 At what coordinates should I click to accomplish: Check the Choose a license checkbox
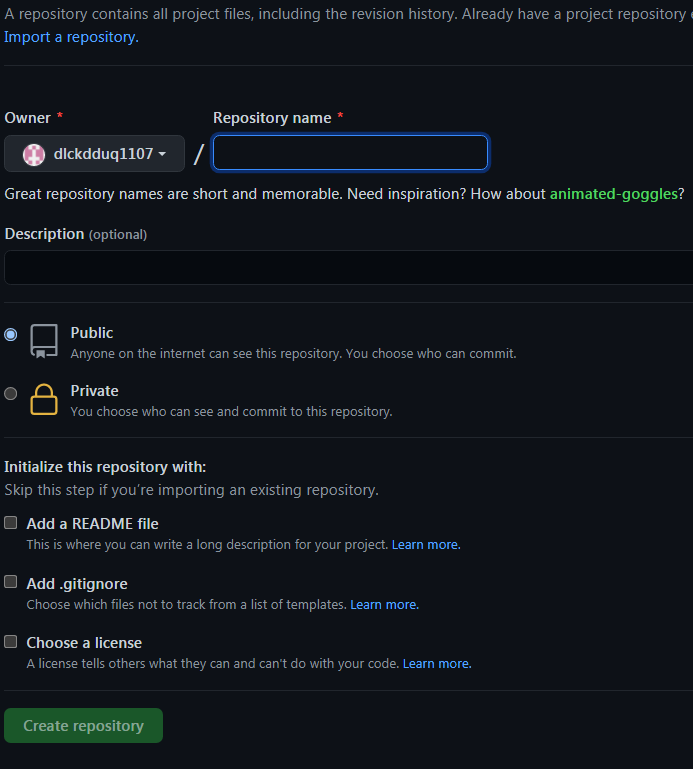tap(11, 641)
